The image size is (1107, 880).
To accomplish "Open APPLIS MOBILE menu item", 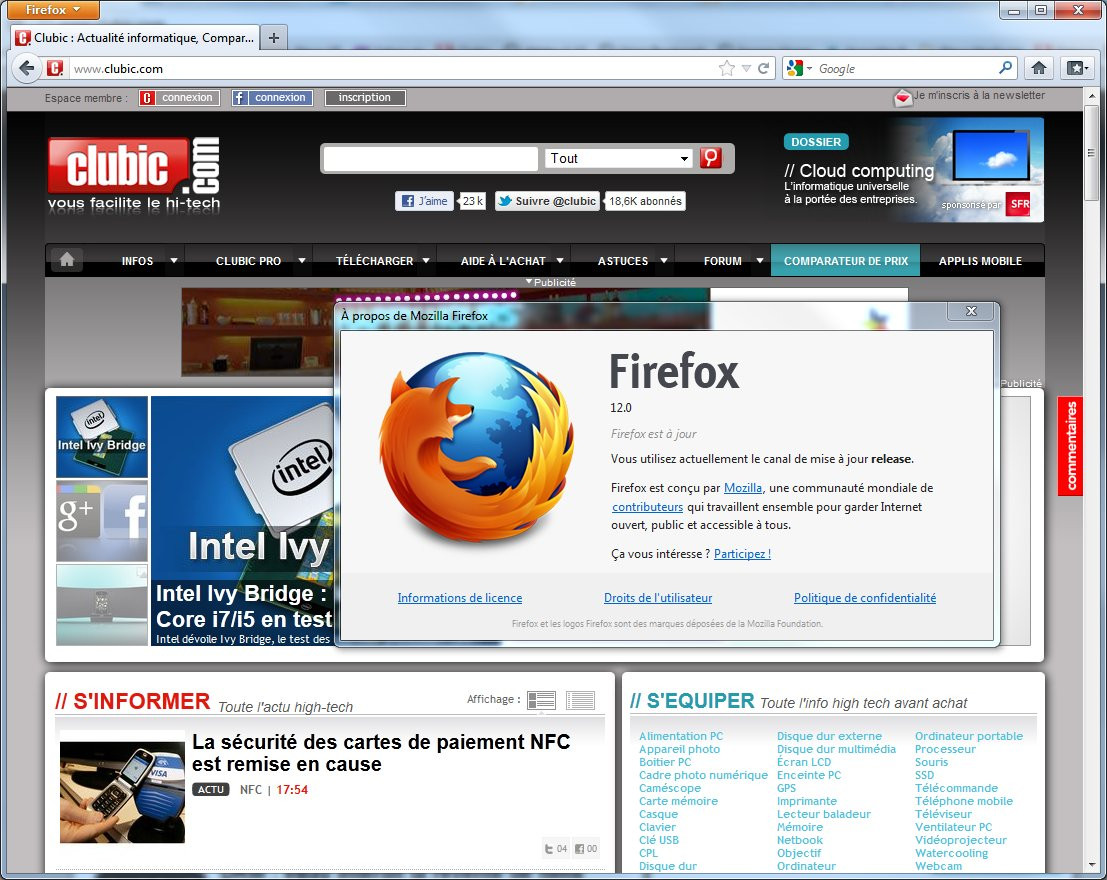I will click(x=980, y=261).
